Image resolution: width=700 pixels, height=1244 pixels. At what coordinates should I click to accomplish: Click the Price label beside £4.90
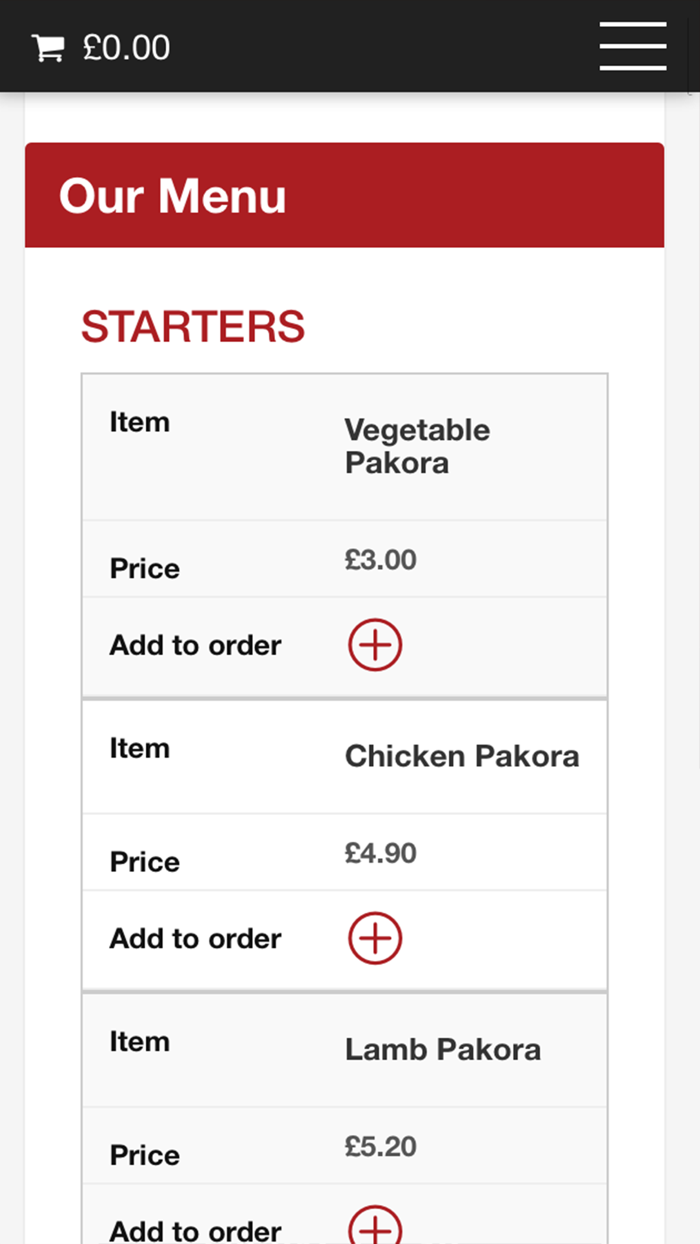pos(145,862)
